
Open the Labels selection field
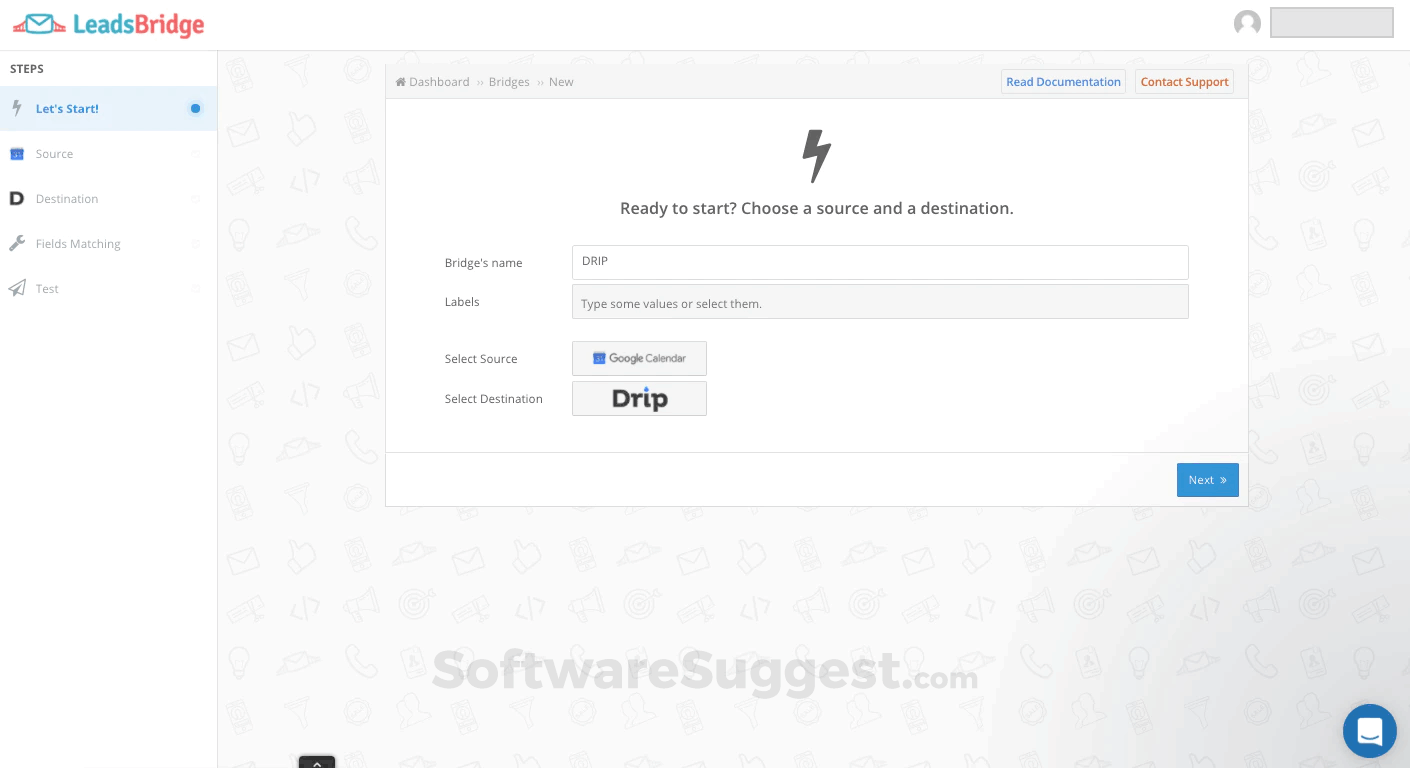pos(880,301)
